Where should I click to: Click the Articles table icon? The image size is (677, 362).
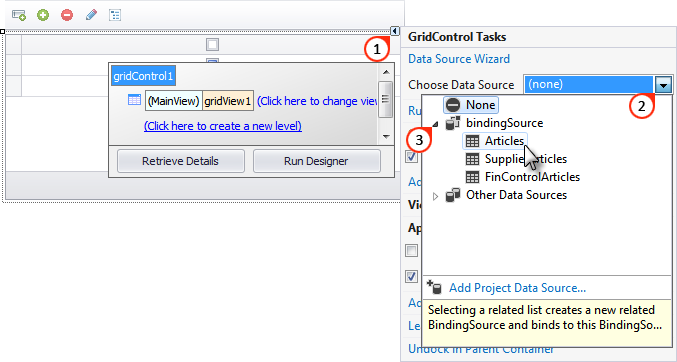472,141
